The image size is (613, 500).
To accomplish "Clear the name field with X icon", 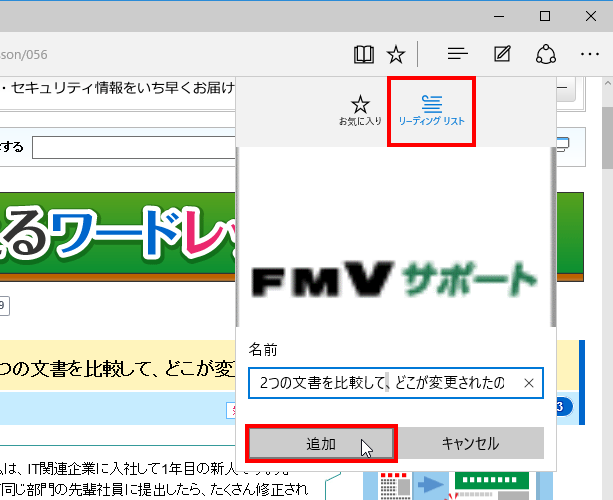I will (x=529, y=382).
